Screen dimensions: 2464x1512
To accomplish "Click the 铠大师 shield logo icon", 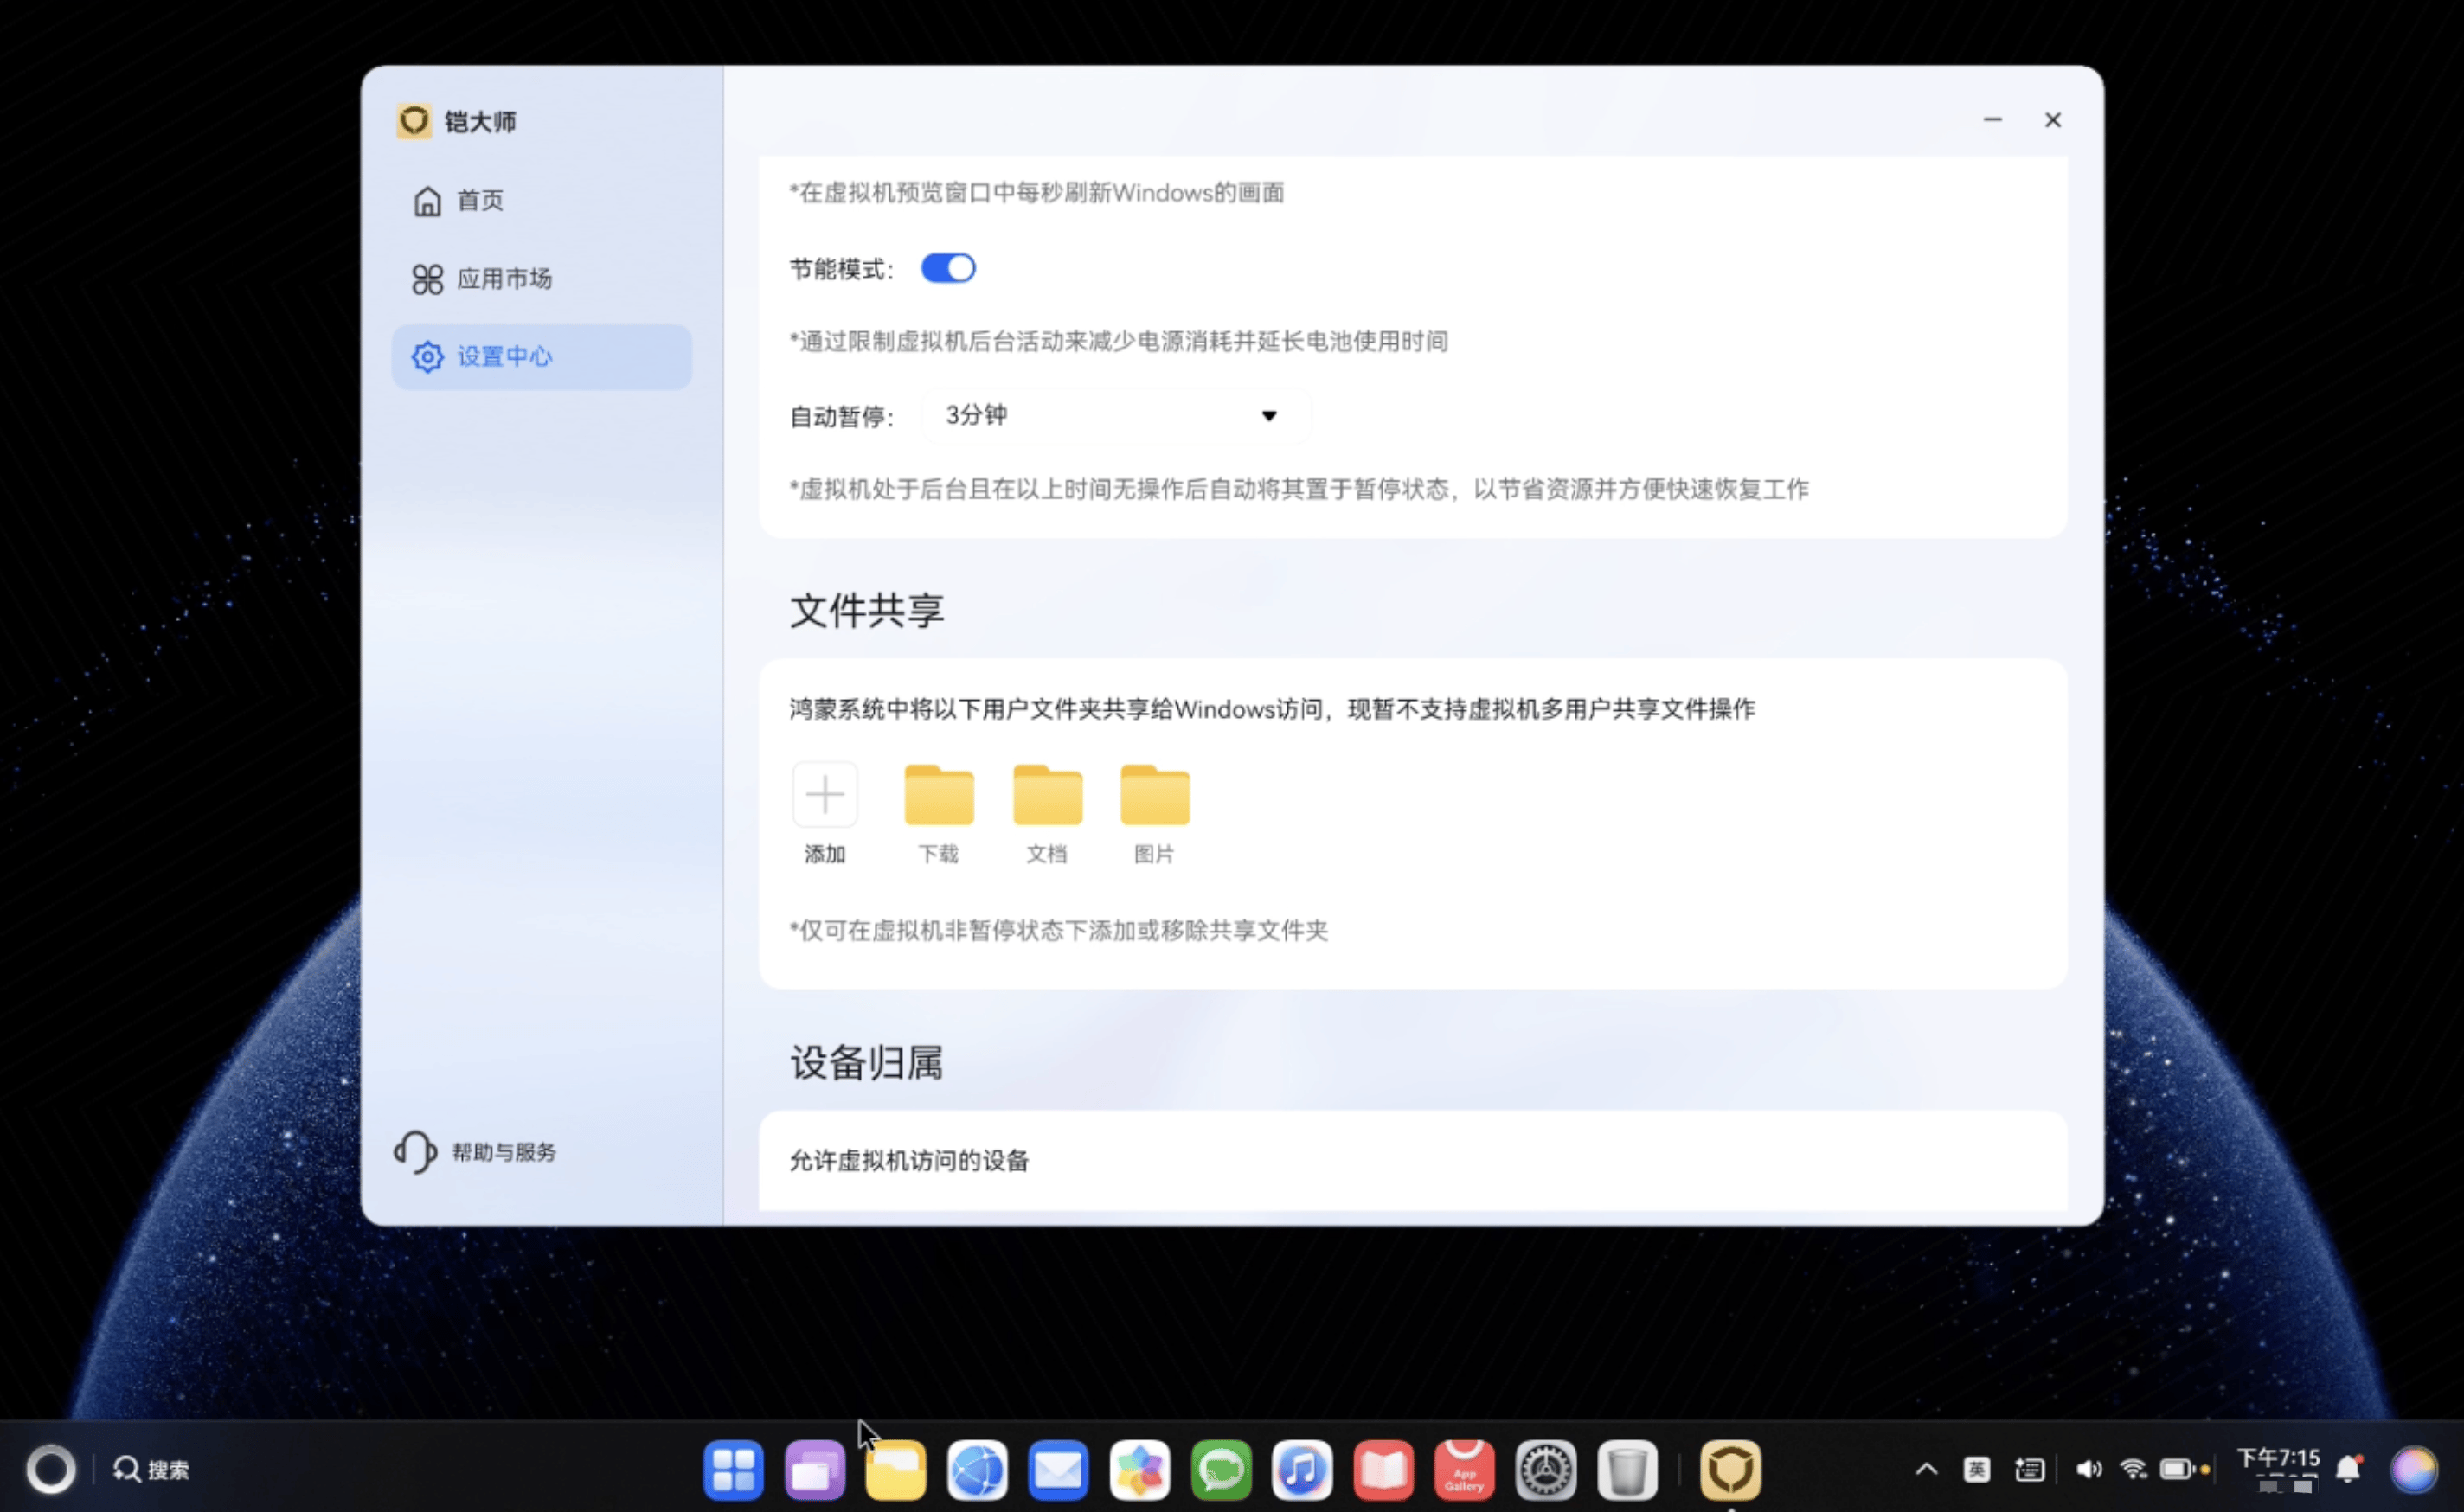I will coord(414,121).
